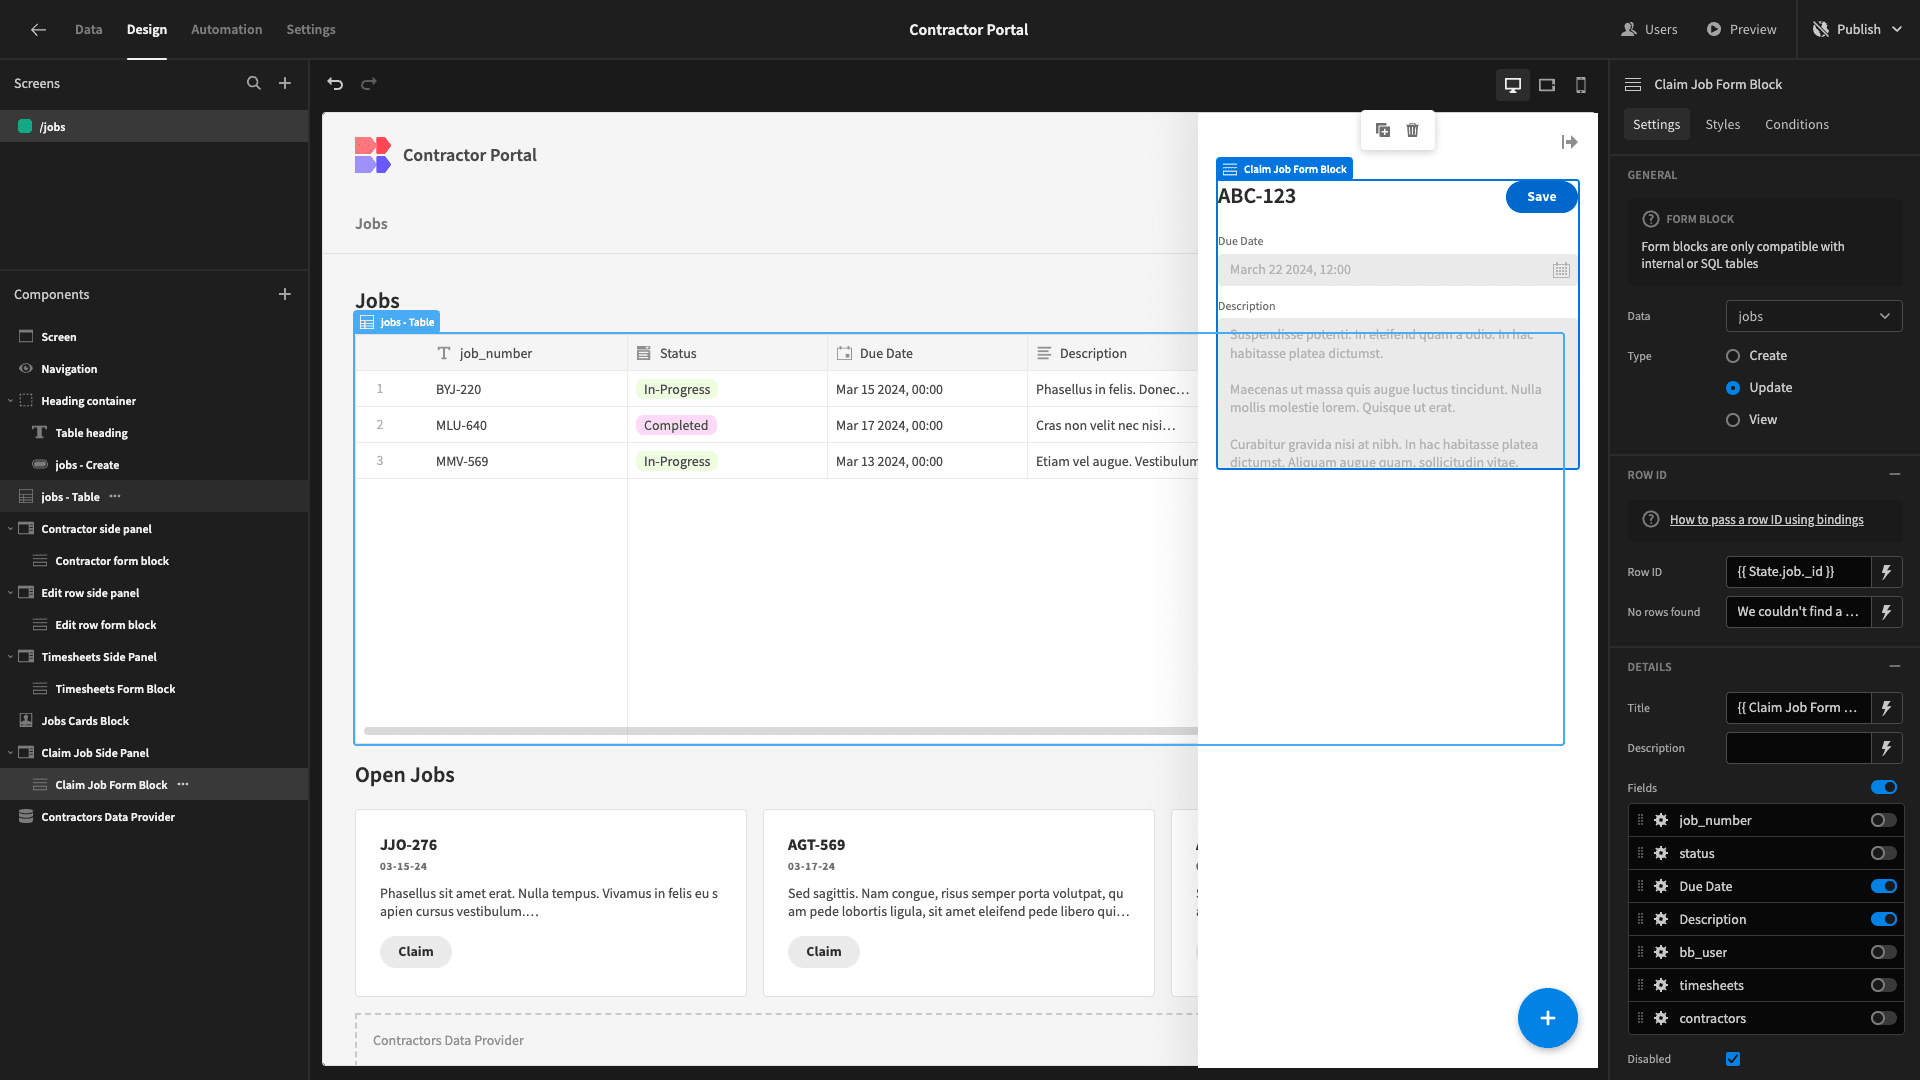
Task: Add a component with plus icon
Action: [285, 294]
